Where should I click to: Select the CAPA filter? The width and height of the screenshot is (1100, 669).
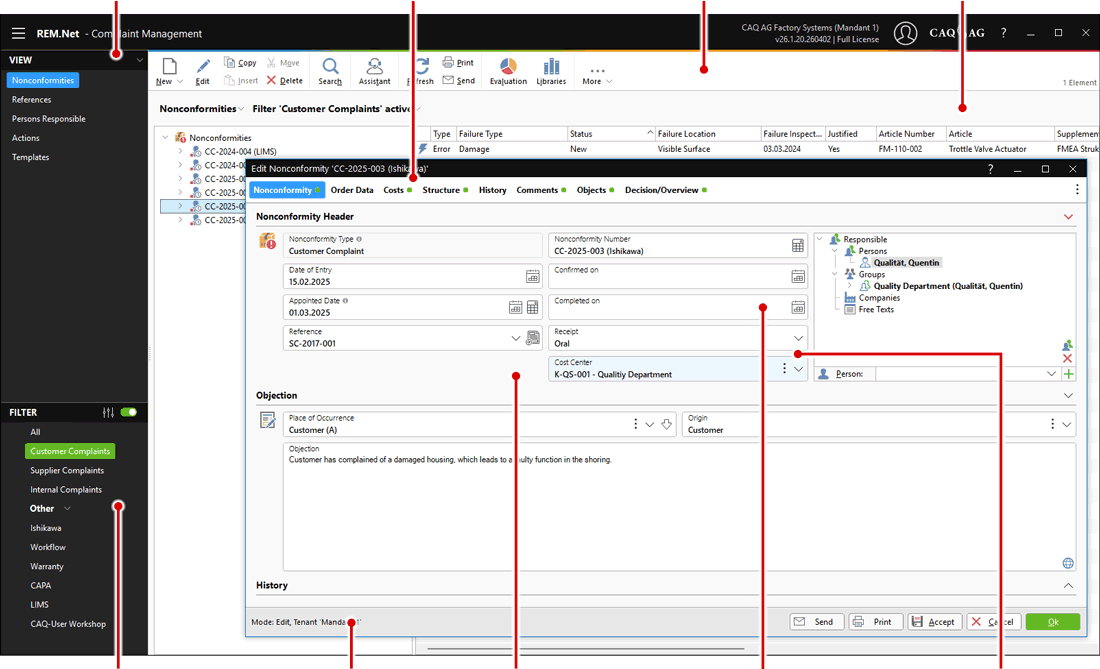41,586
